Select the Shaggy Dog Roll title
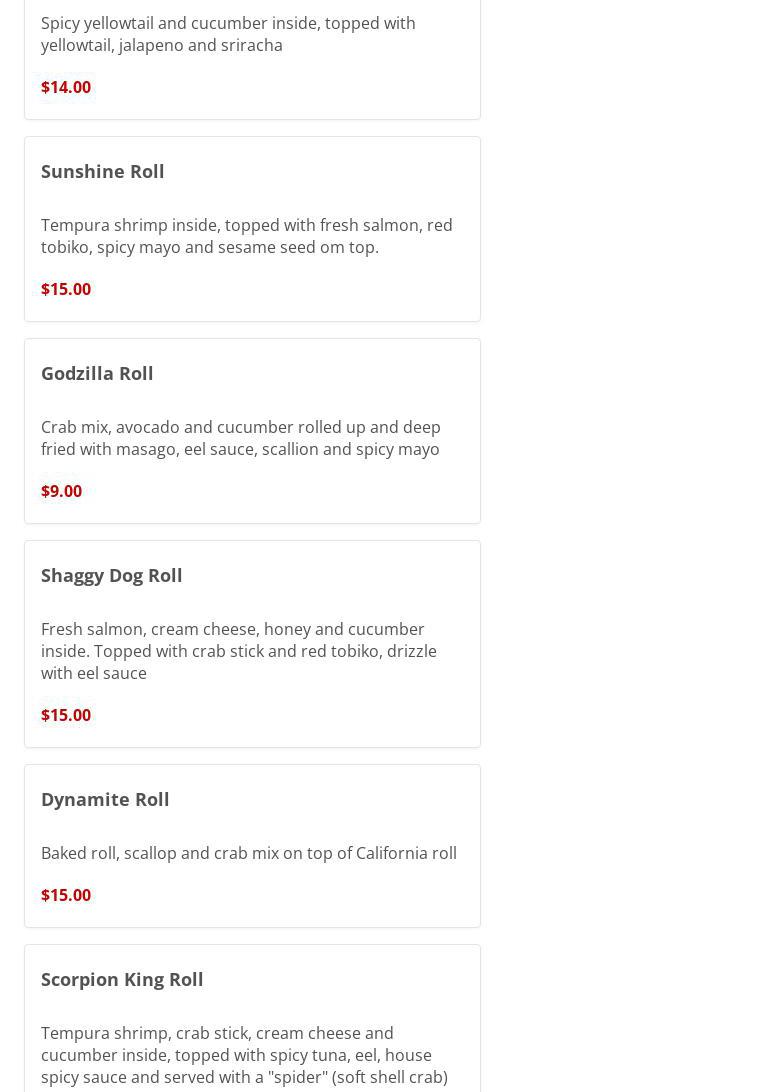This screenshot has height=1092, width=770. tap(111, 575)
